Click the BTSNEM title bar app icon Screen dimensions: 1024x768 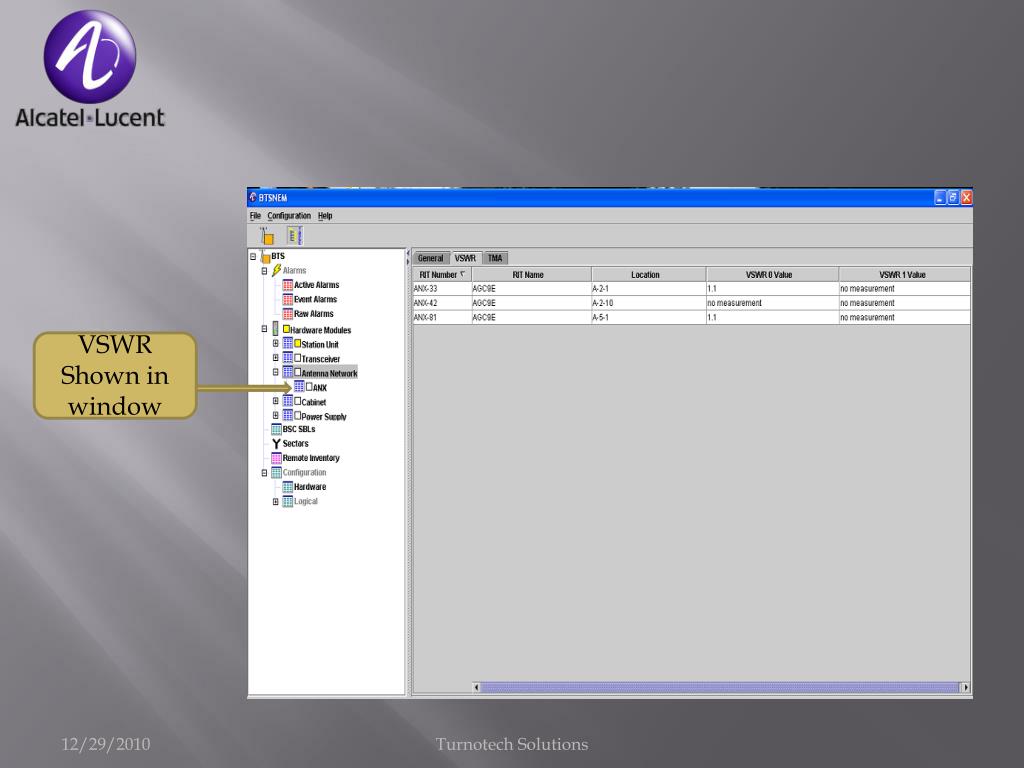coord(253,197)
